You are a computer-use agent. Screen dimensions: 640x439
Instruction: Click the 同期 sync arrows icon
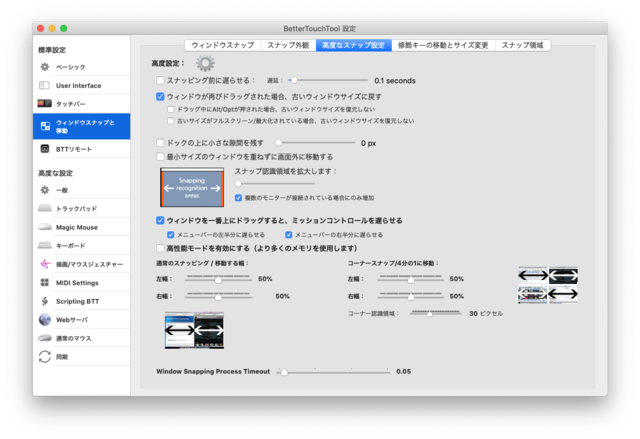[x=44, y=356]
